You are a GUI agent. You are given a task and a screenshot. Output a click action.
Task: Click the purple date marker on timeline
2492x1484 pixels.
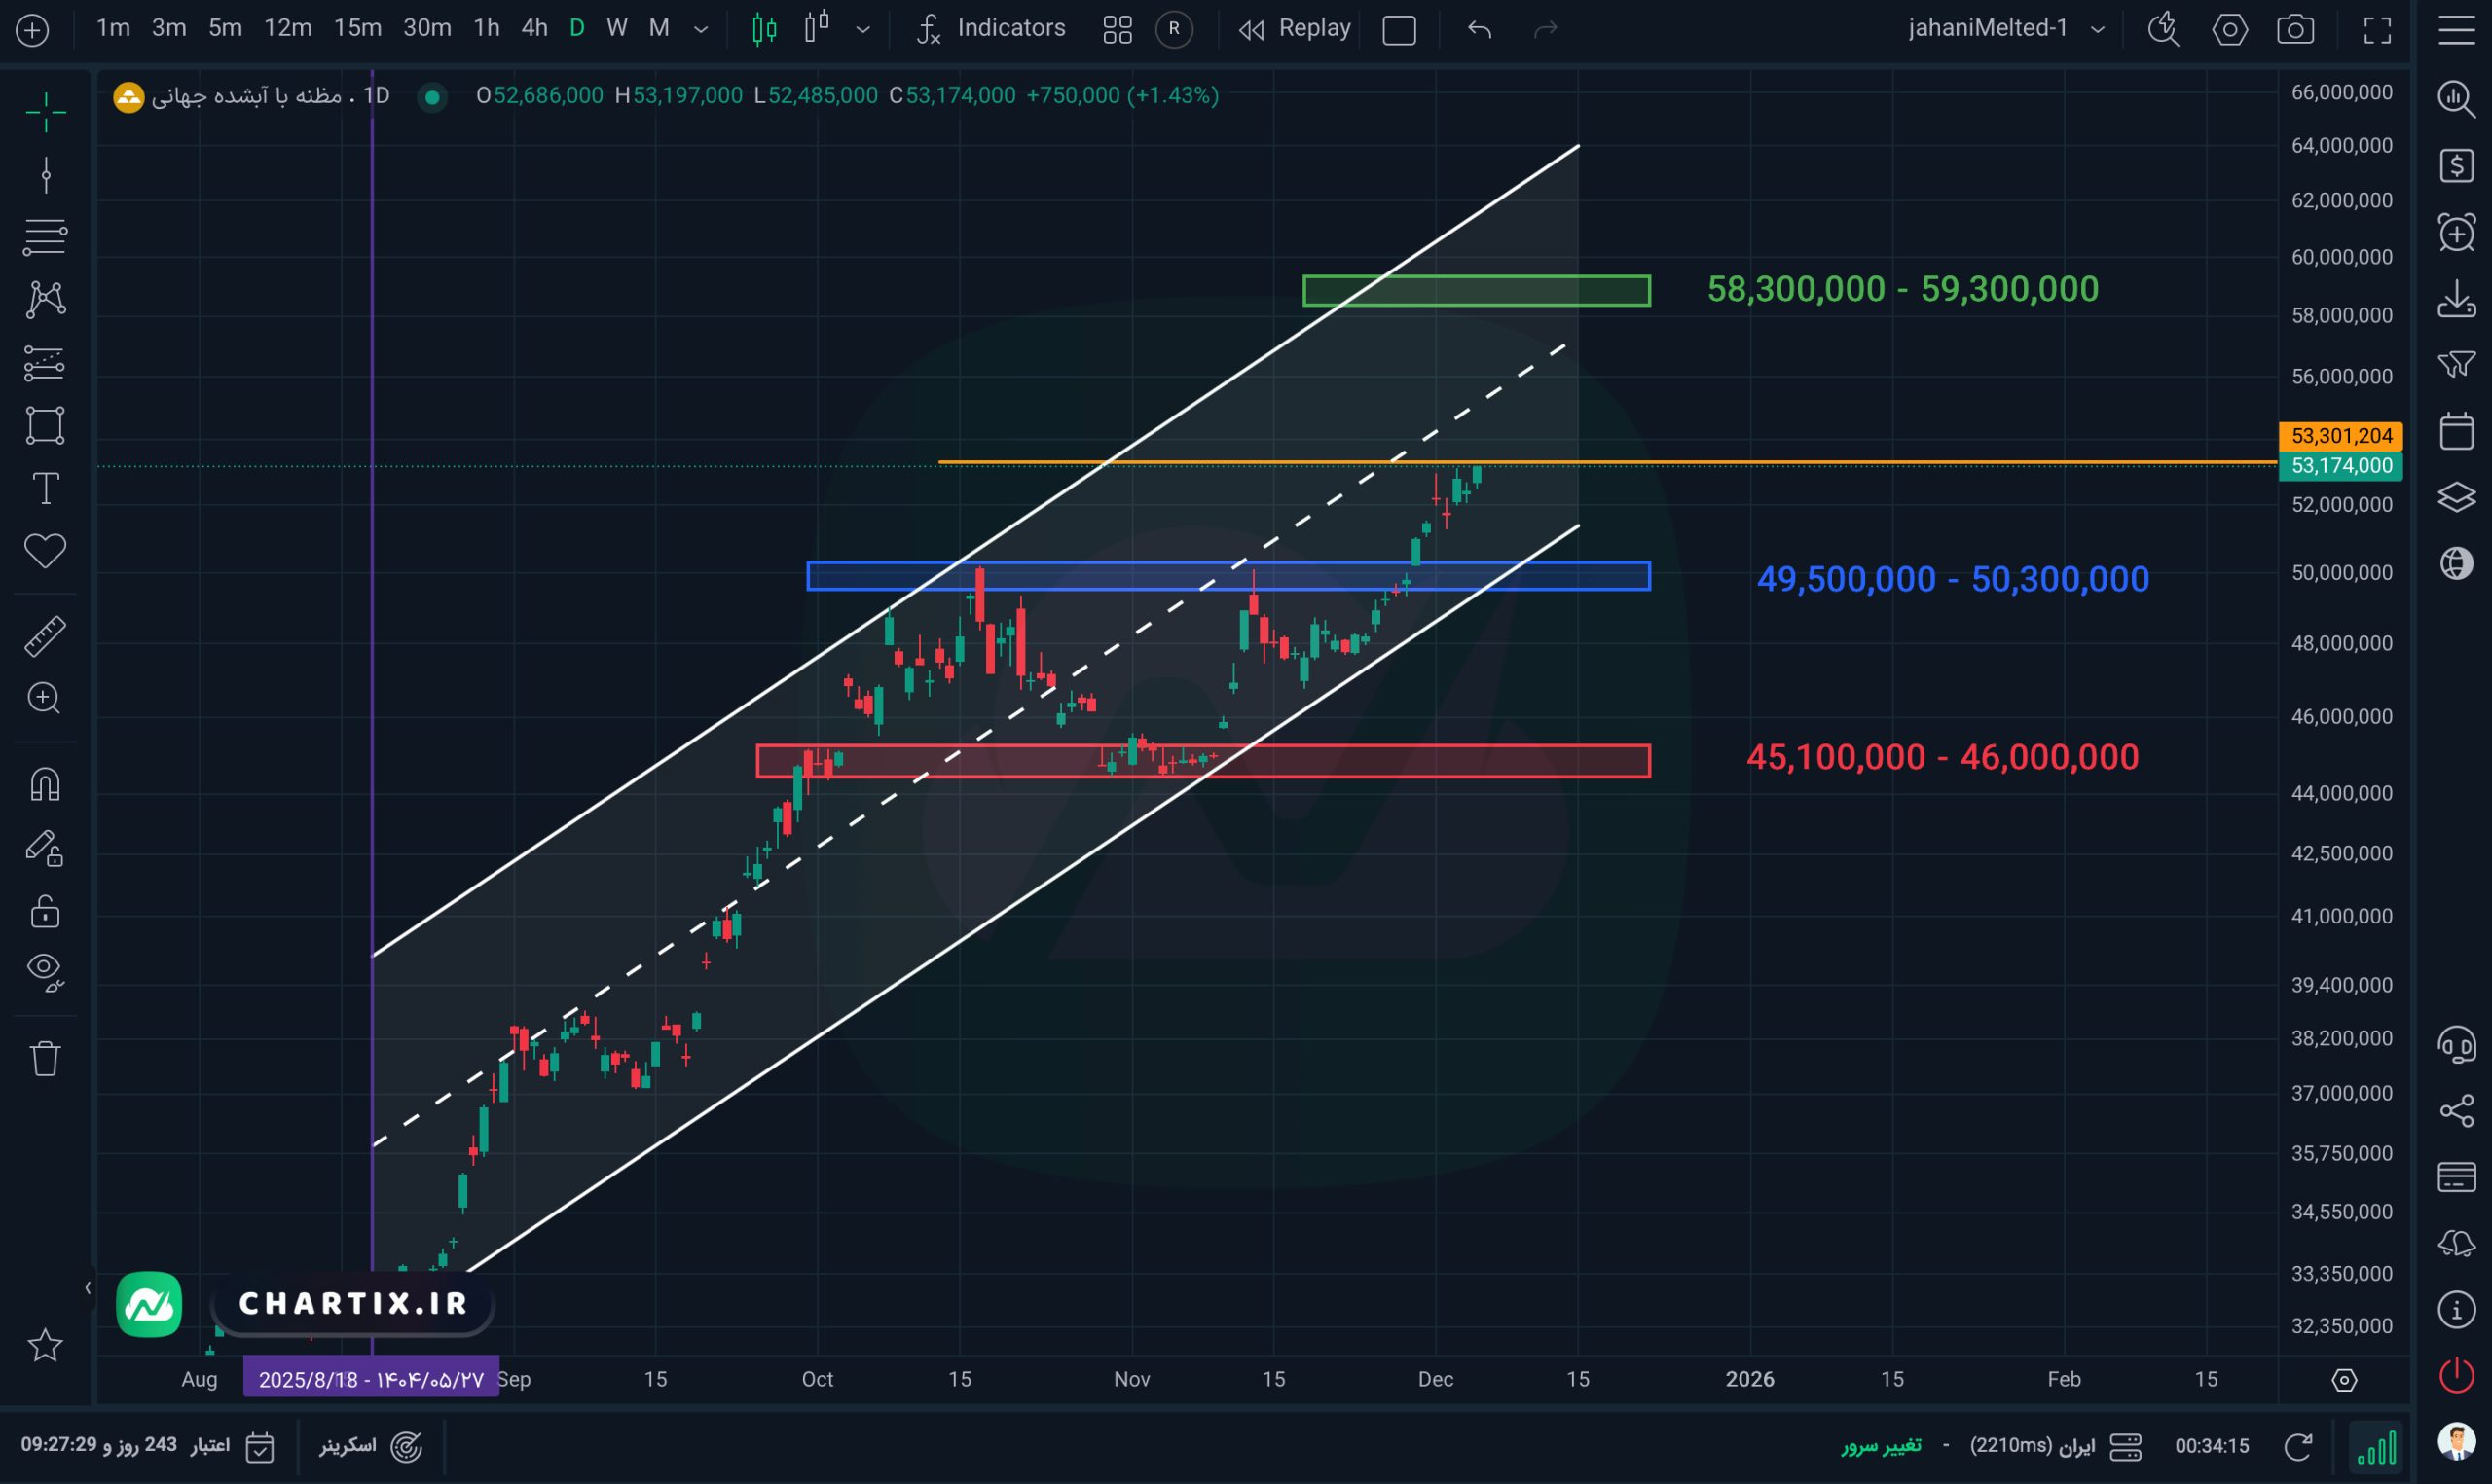point(371,1379)
